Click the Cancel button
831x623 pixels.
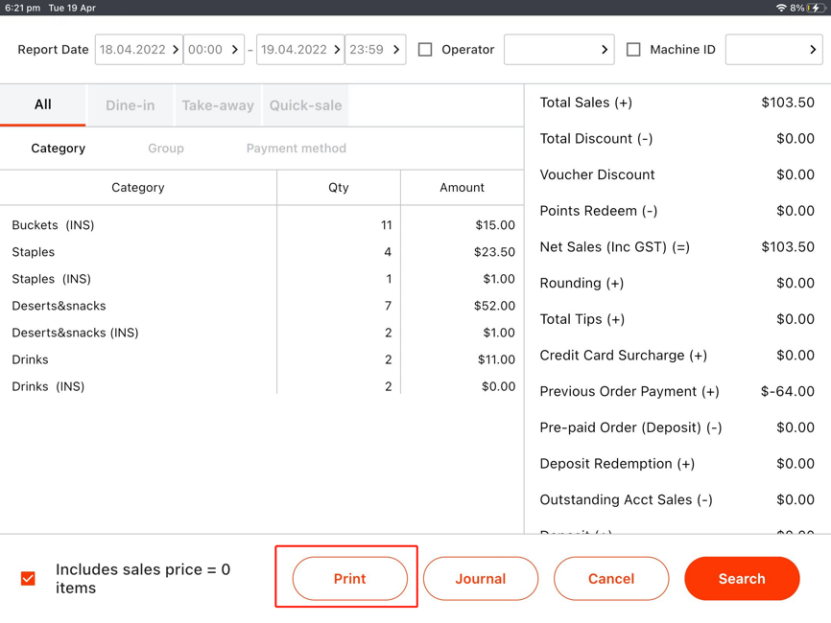click(611, 578)
